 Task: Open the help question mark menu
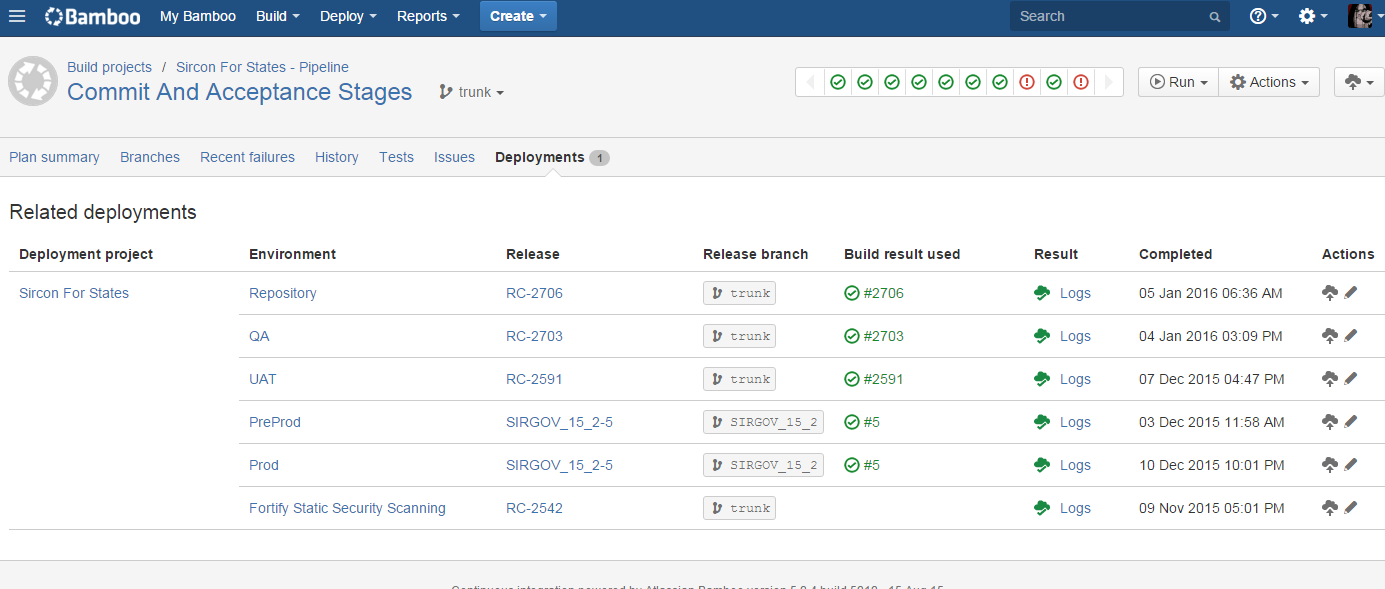click(x=1264, y=16)
